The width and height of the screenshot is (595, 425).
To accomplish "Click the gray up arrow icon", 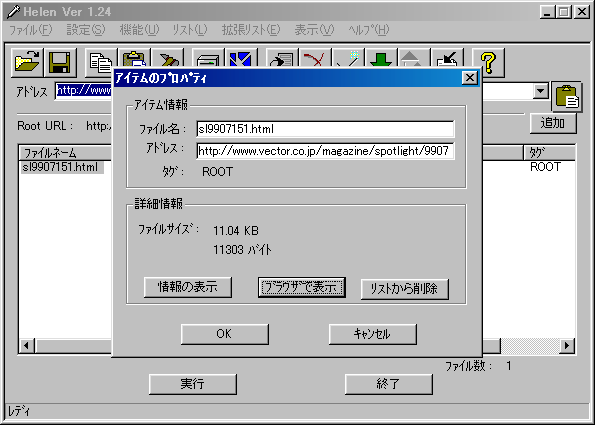I will click(414, 59).
